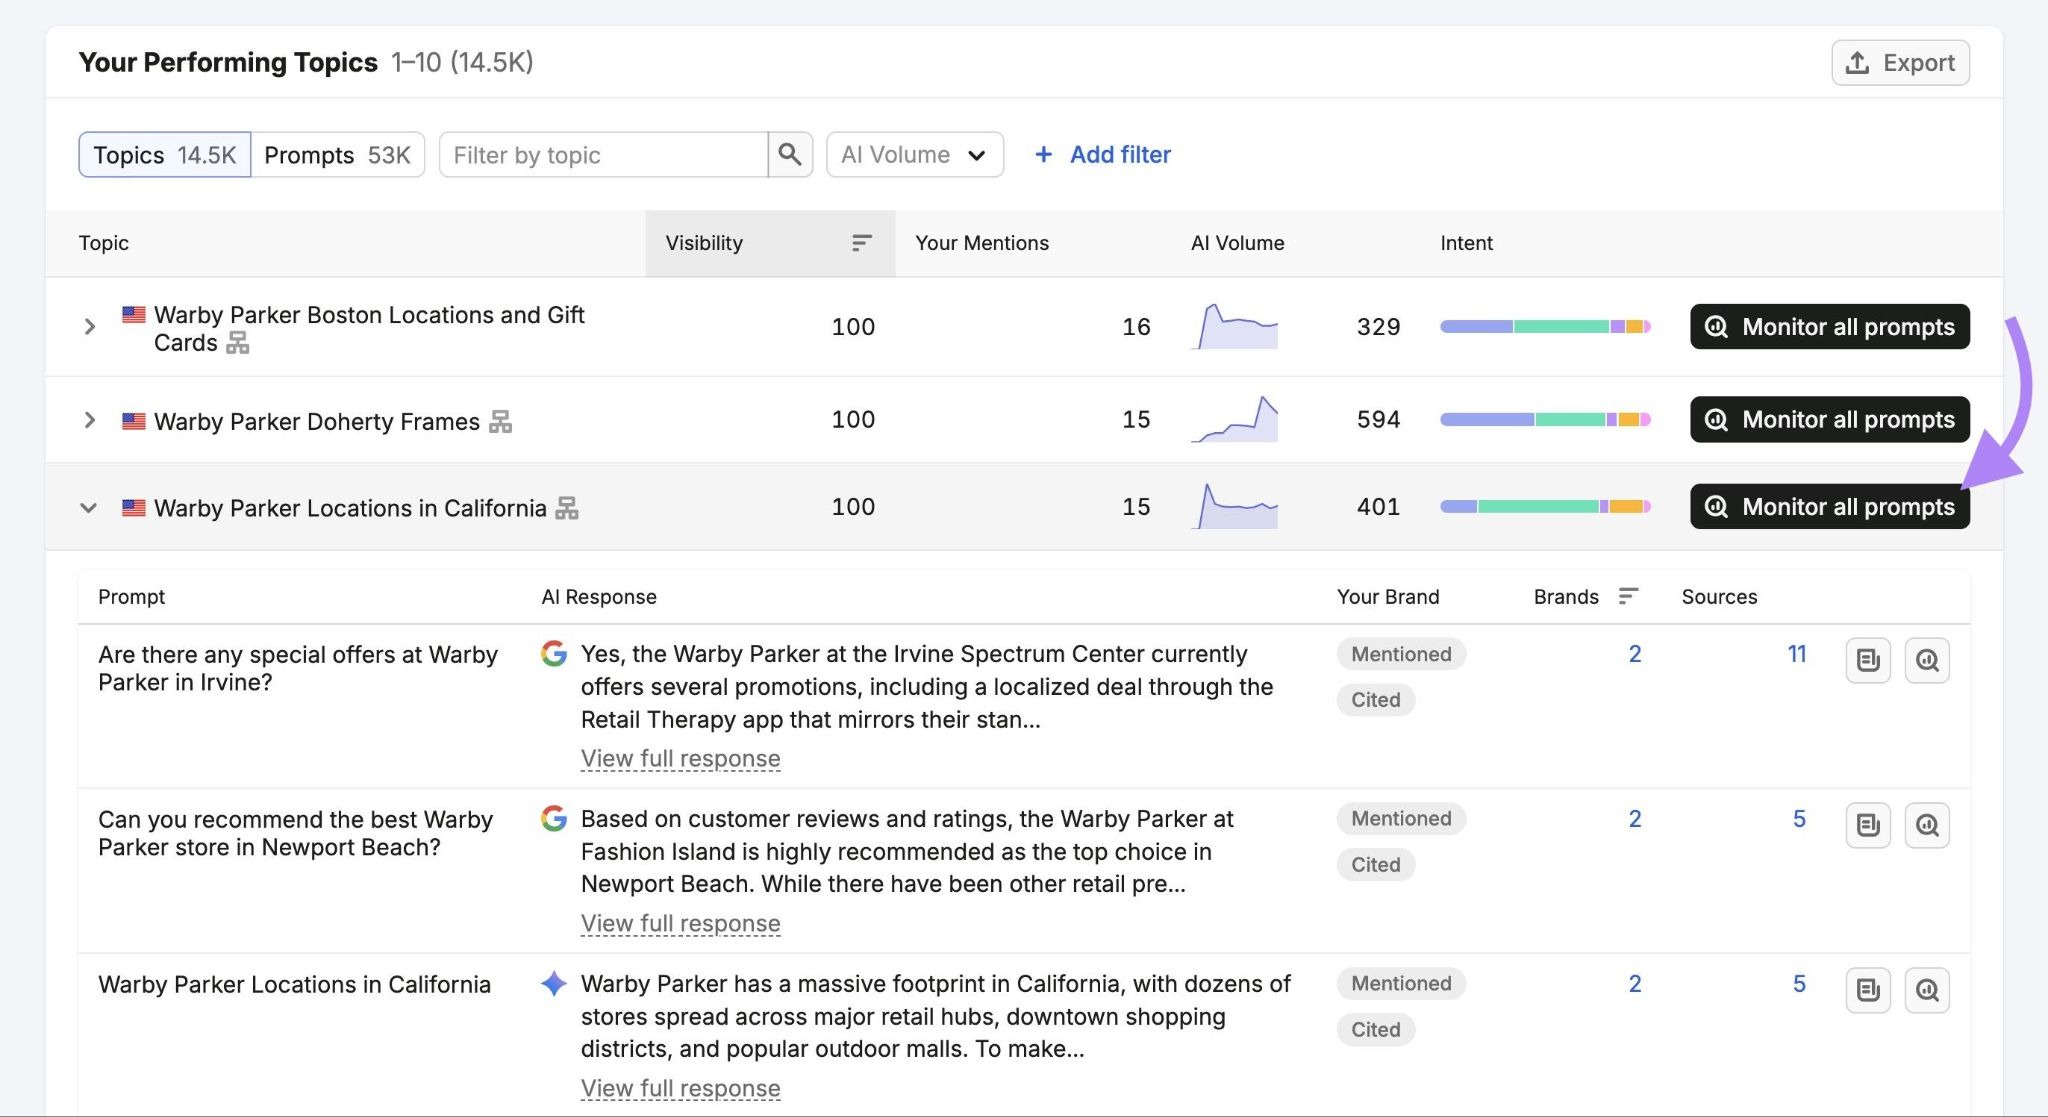The image size is (2048, 1117).
Task: Click the US flag icon on Boston Locations row
Action: pyautogui.click(x=134, y=315)
